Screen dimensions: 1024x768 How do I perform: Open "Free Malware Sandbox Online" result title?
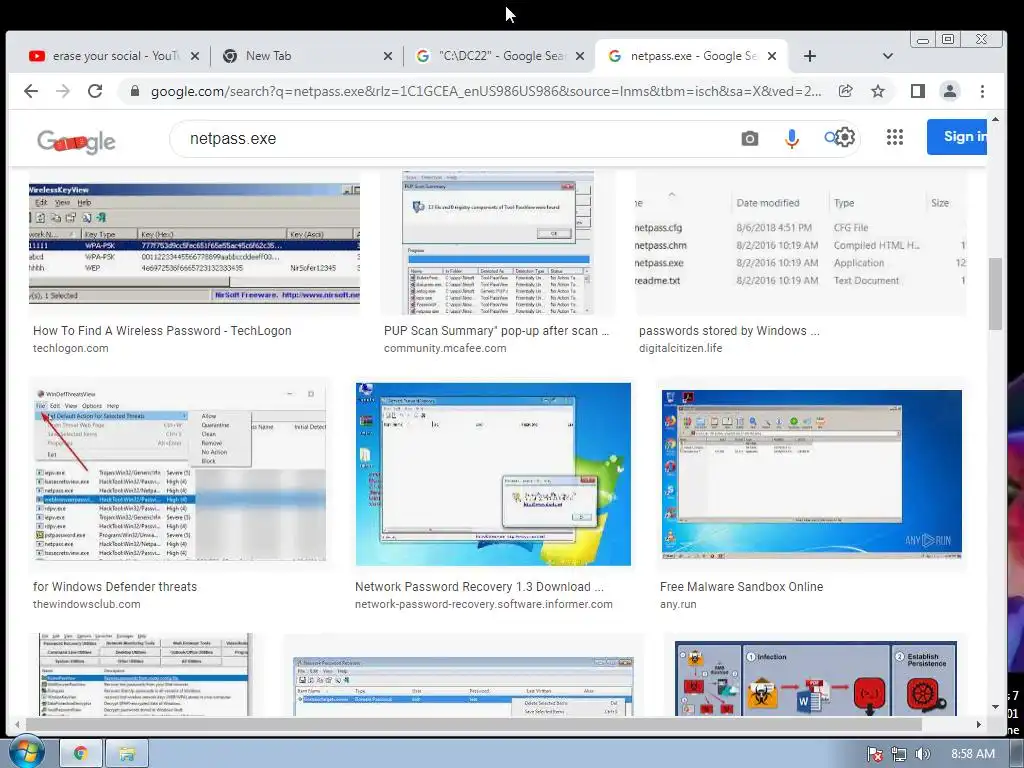click(x=741, y=586)
